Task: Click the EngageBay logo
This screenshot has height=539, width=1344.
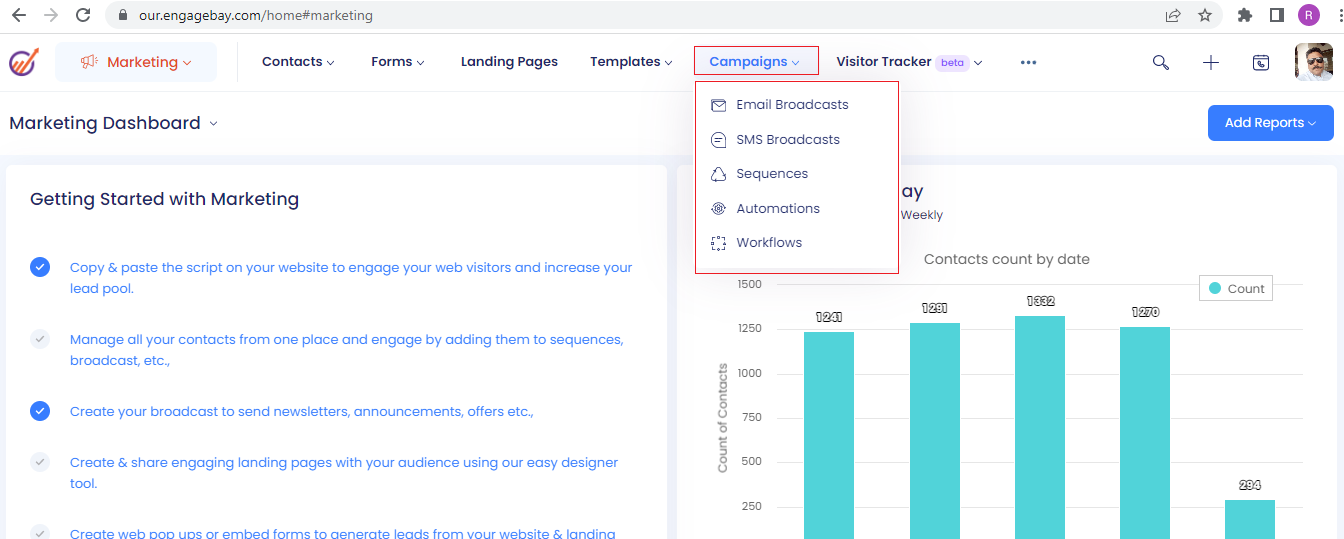Action: (x=23, y=62)
